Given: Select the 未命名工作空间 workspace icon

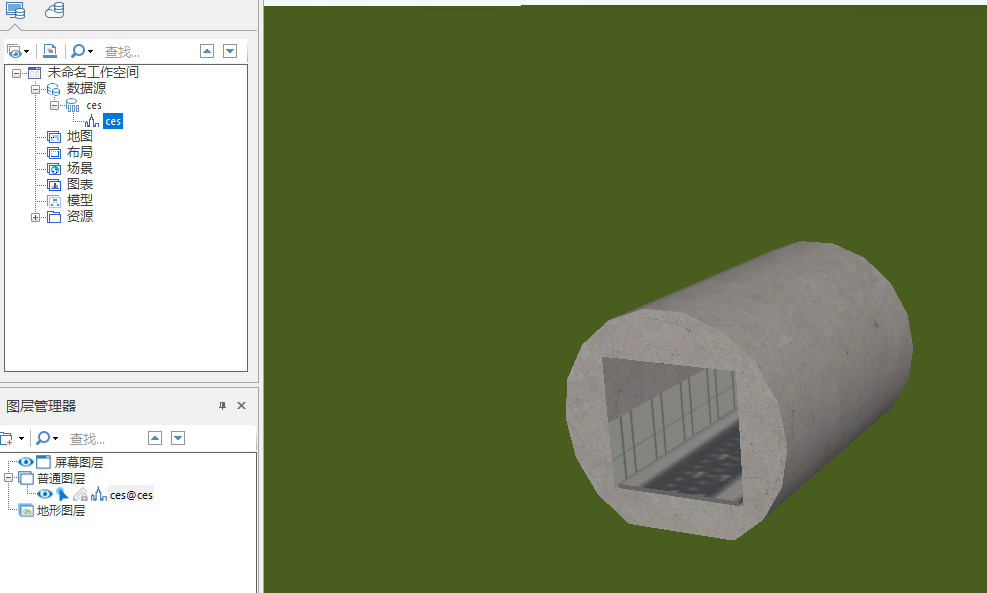Looking at the screenshot, I should coord(35,72).
